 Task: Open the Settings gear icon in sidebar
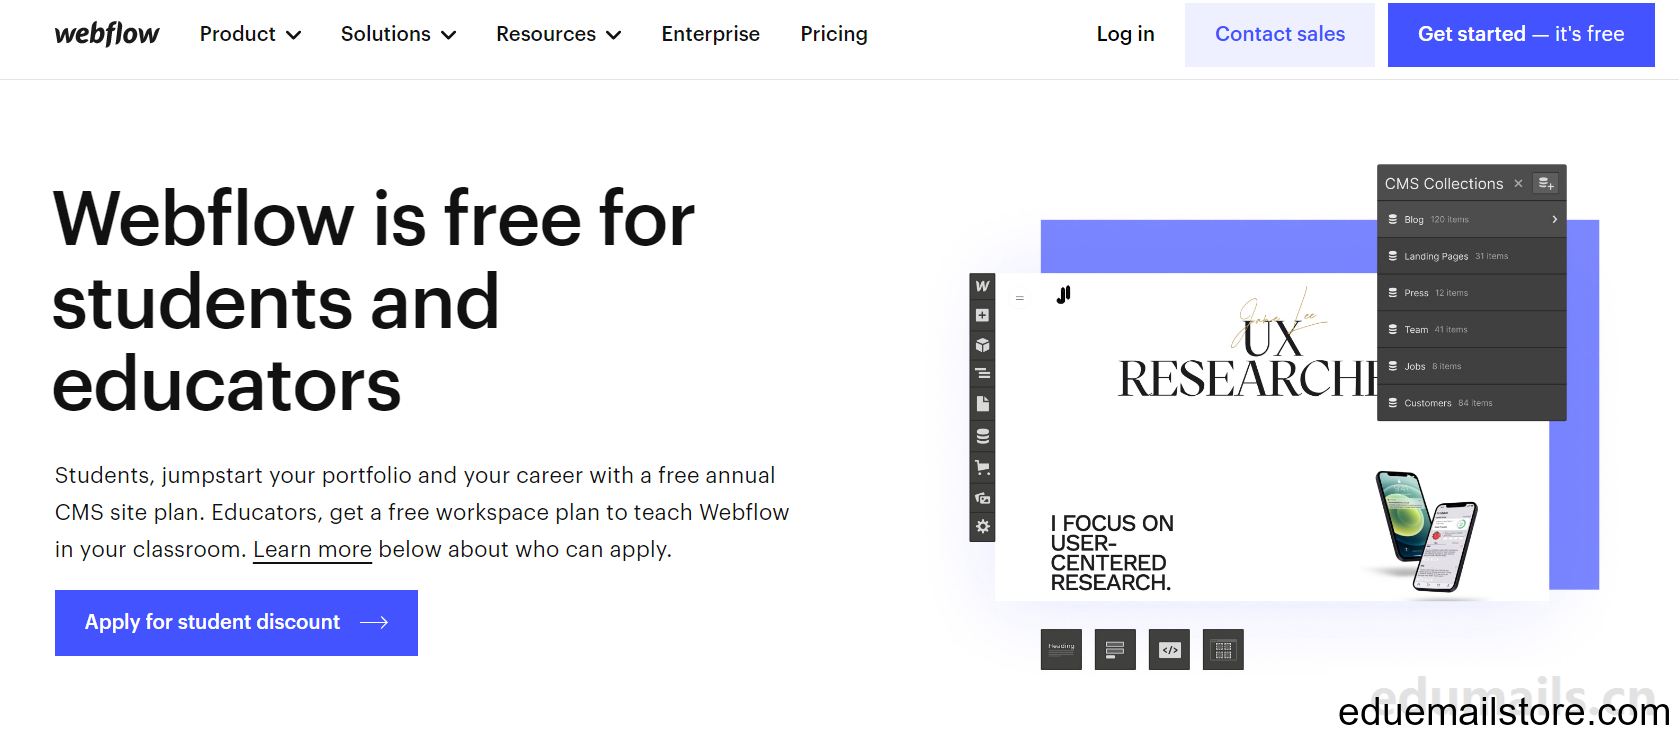pyautogui.click(x=982, y=526)
